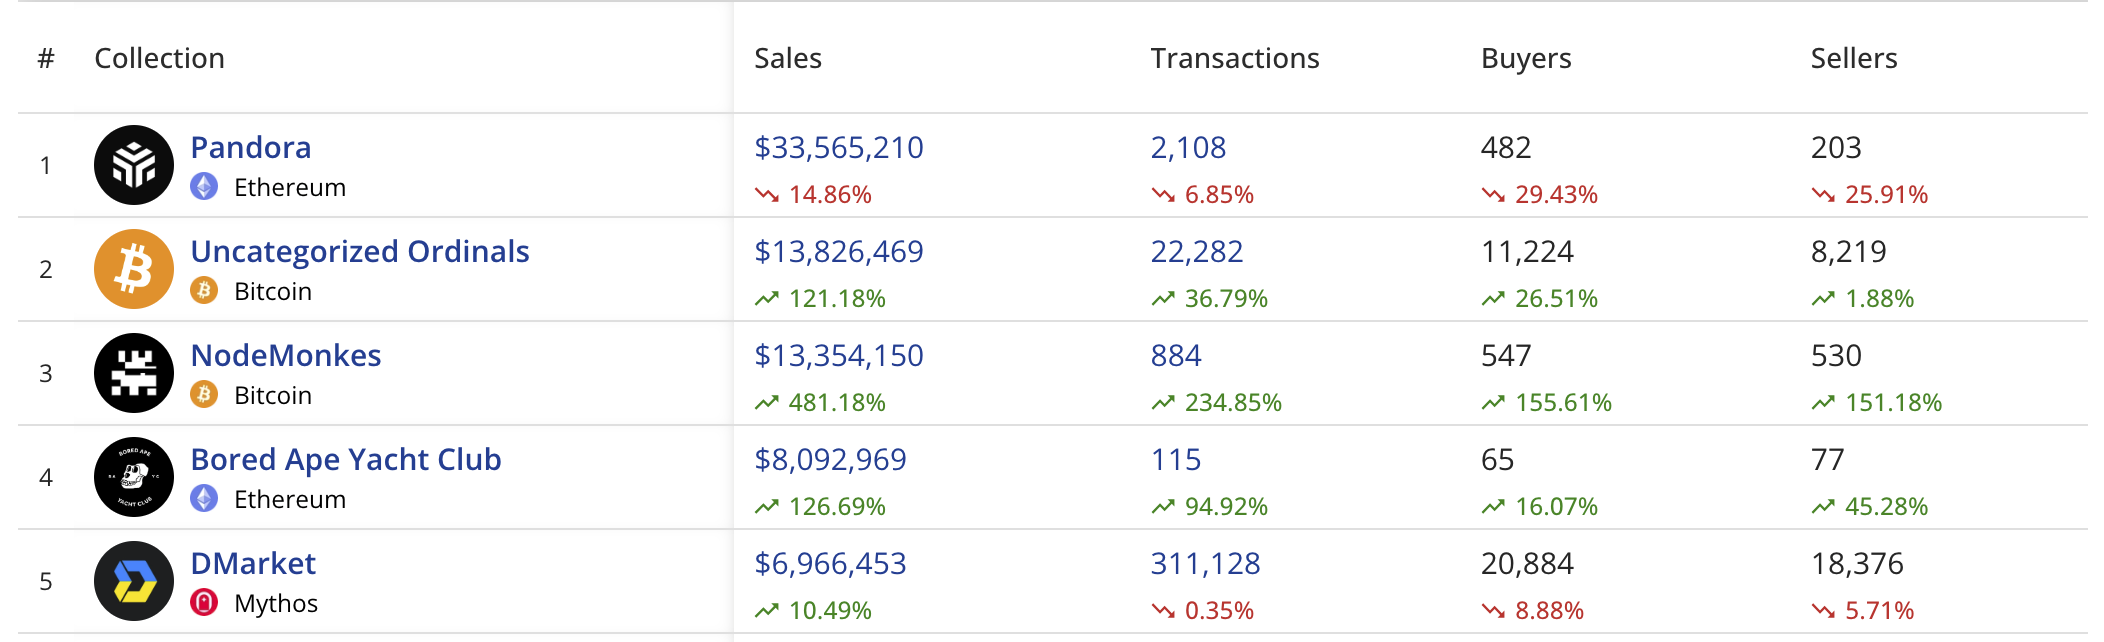This screenshot has width=2104, height=642.
Task: Select the Bored Ape Yacht Club logo
Action: tap(134, 477)
